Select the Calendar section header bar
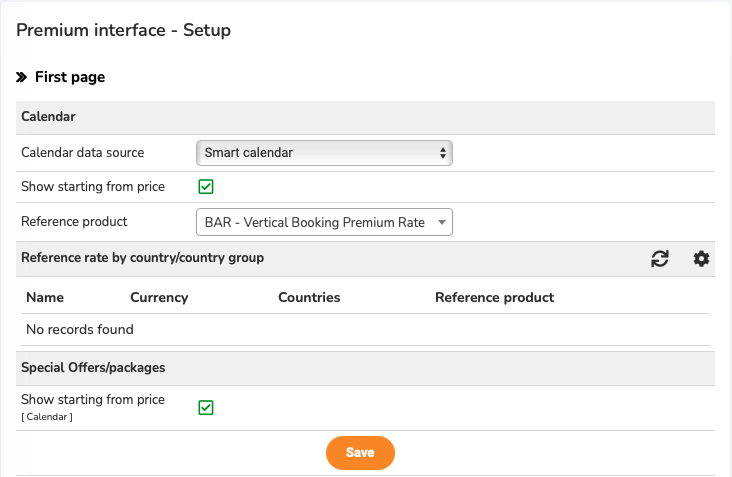 pyautogui.click(x=366, y=117)
